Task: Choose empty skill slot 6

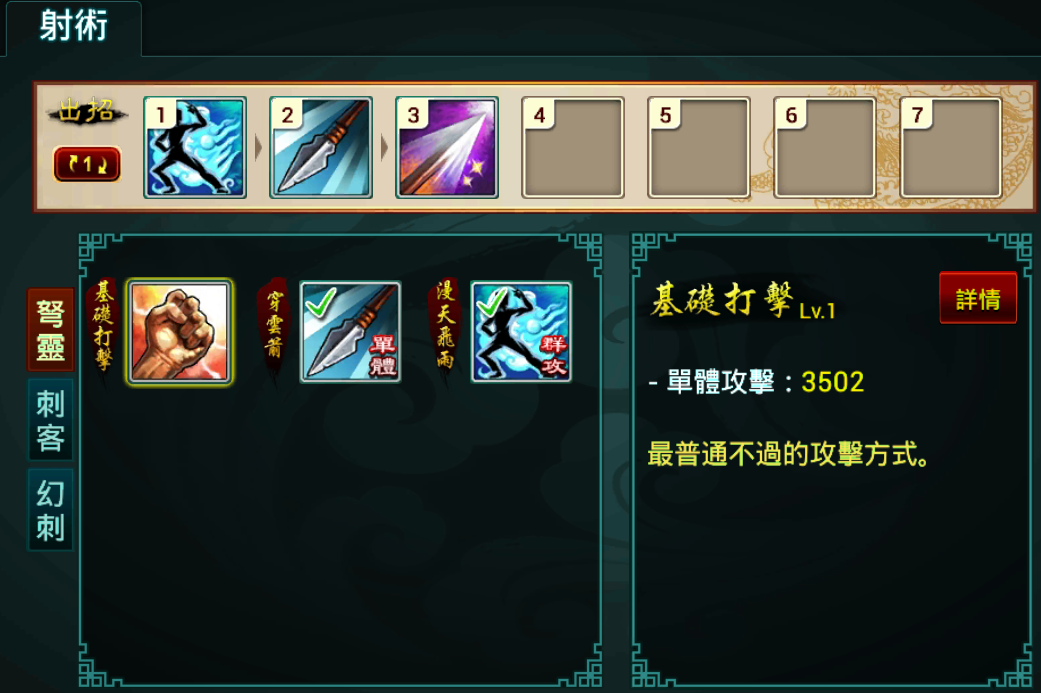Action: coord(825,147)
